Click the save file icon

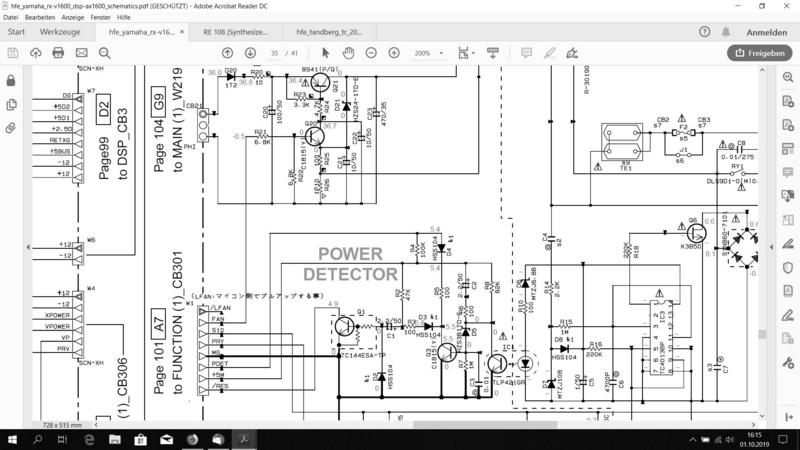coord(13,53)
